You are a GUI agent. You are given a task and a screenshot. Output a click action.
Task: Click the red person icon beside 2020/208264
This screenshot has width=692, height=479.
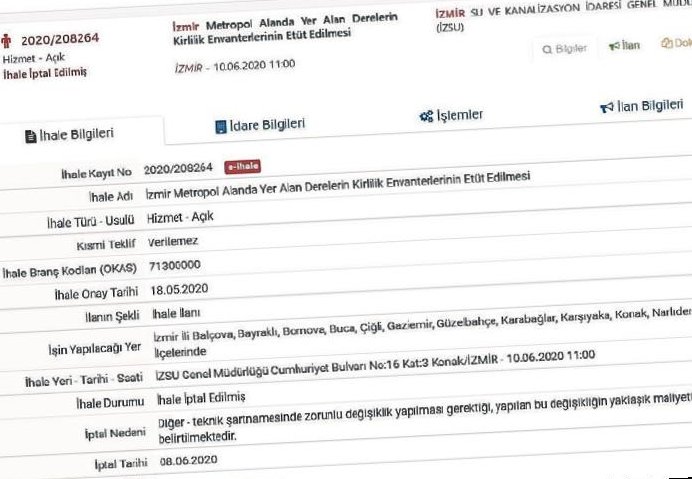[x=10, y=42]
